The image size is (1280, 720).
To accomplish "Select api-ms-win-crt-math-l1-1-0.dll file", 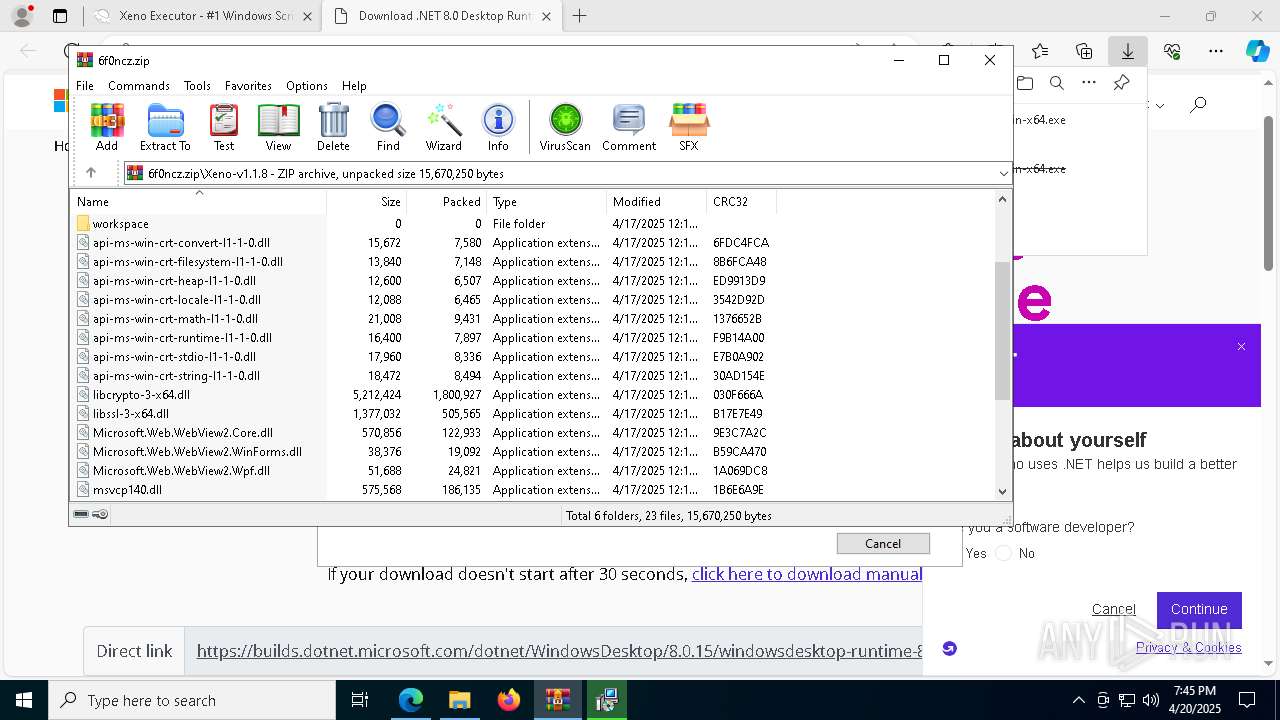I will 175,319.
